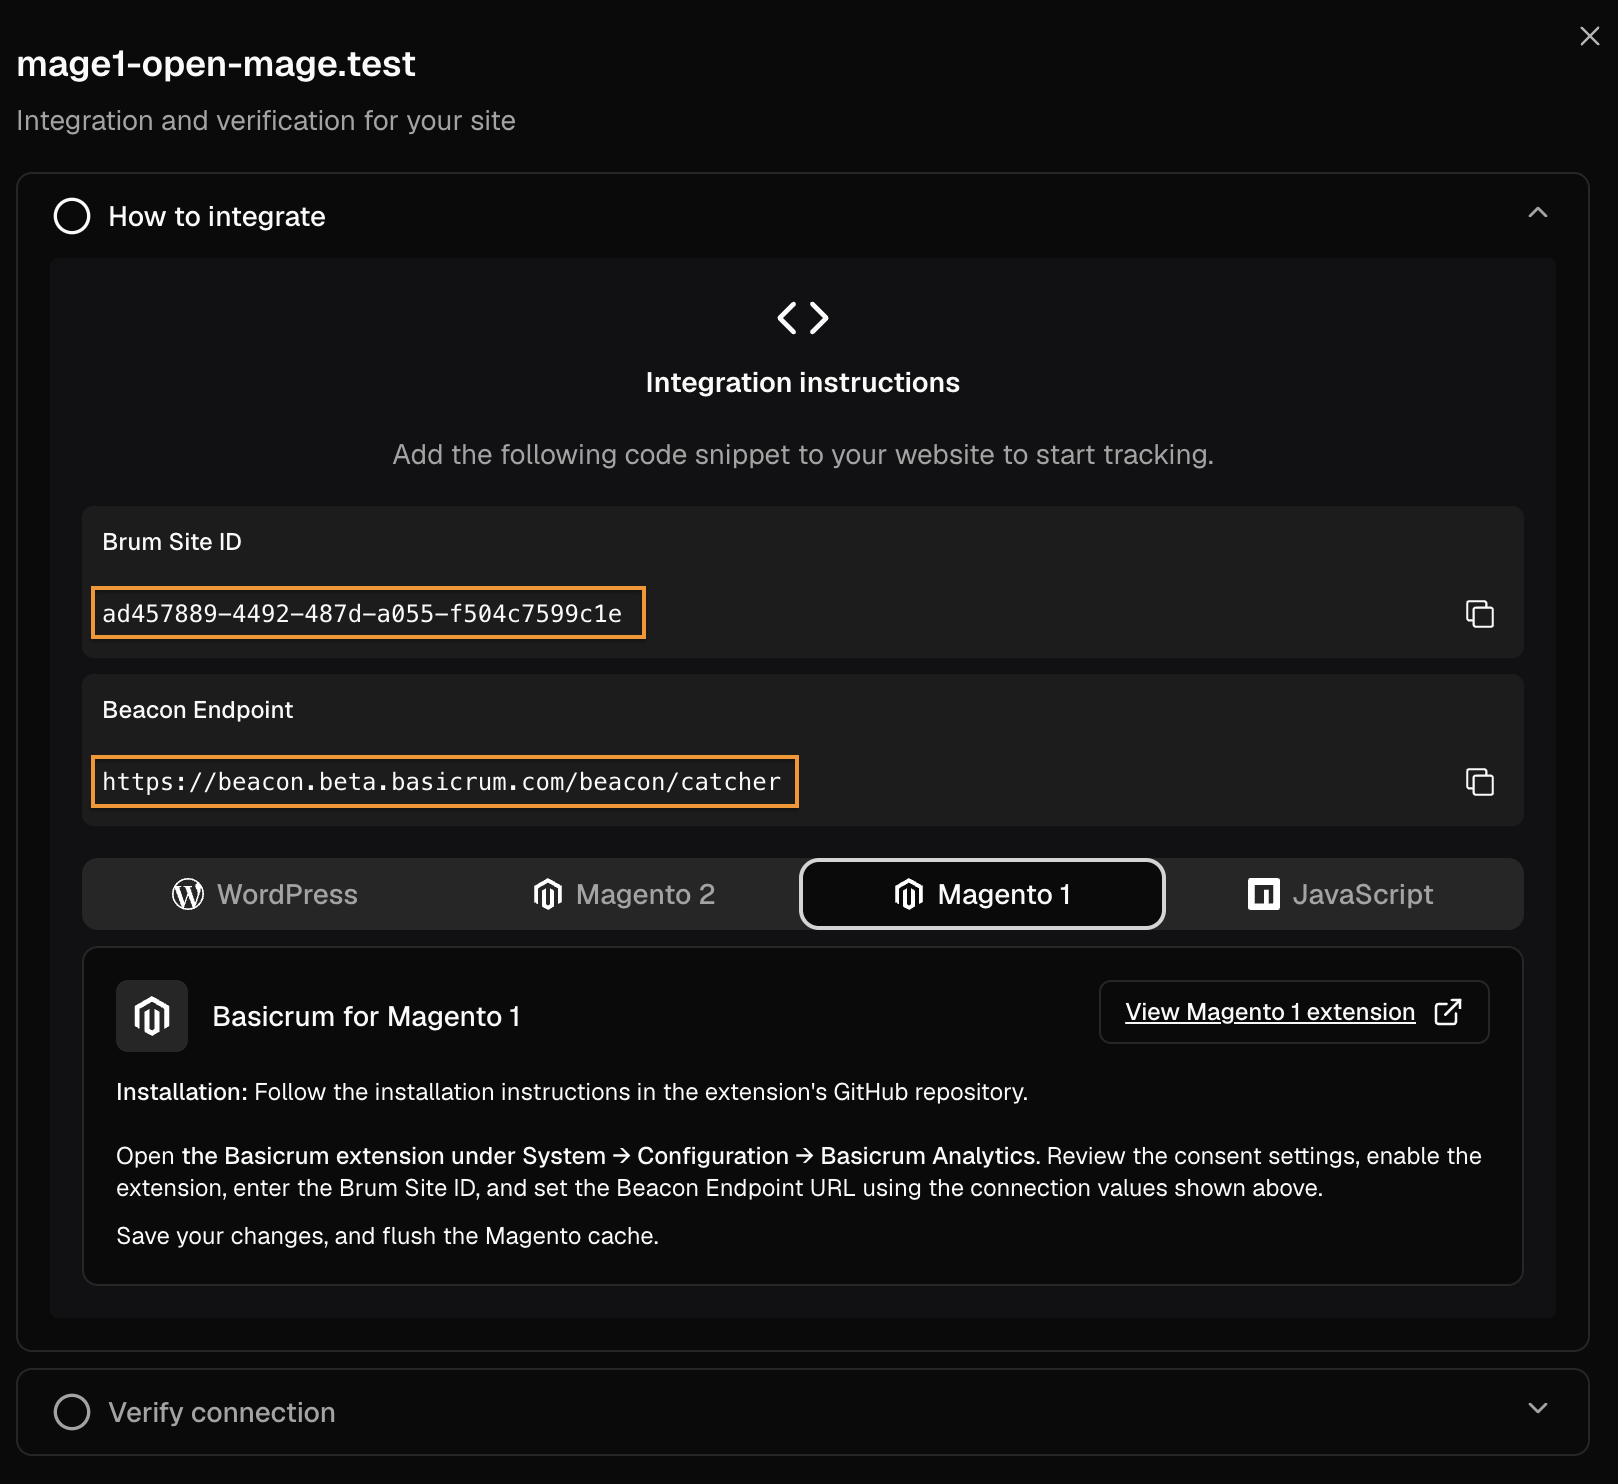Close the integration dialog
This screenshot has height=1484, width=1618.
pyautogui.click(x=1589, y=36)
